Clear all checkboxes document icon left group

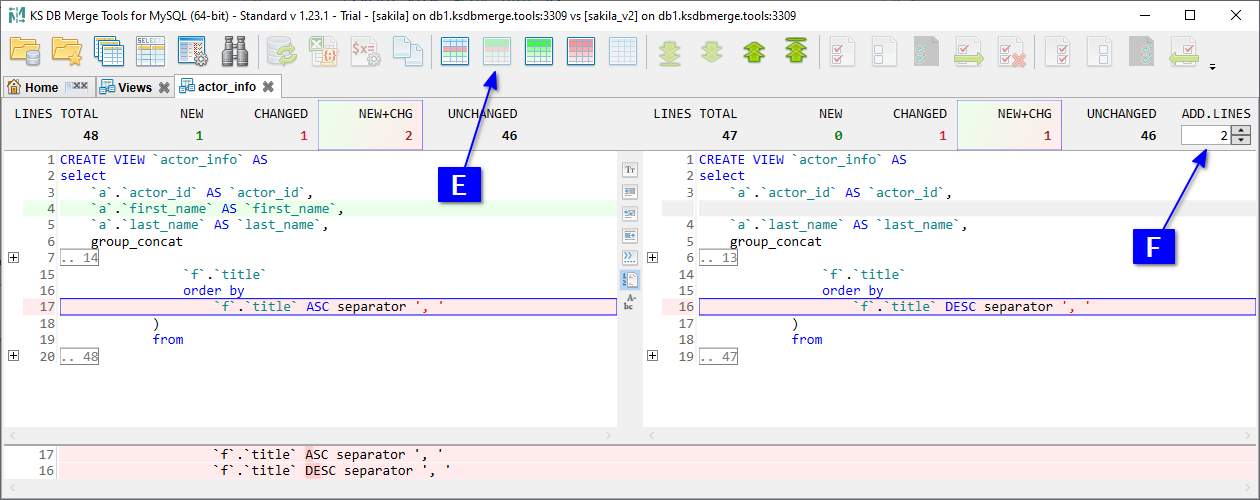click(885, 51)
